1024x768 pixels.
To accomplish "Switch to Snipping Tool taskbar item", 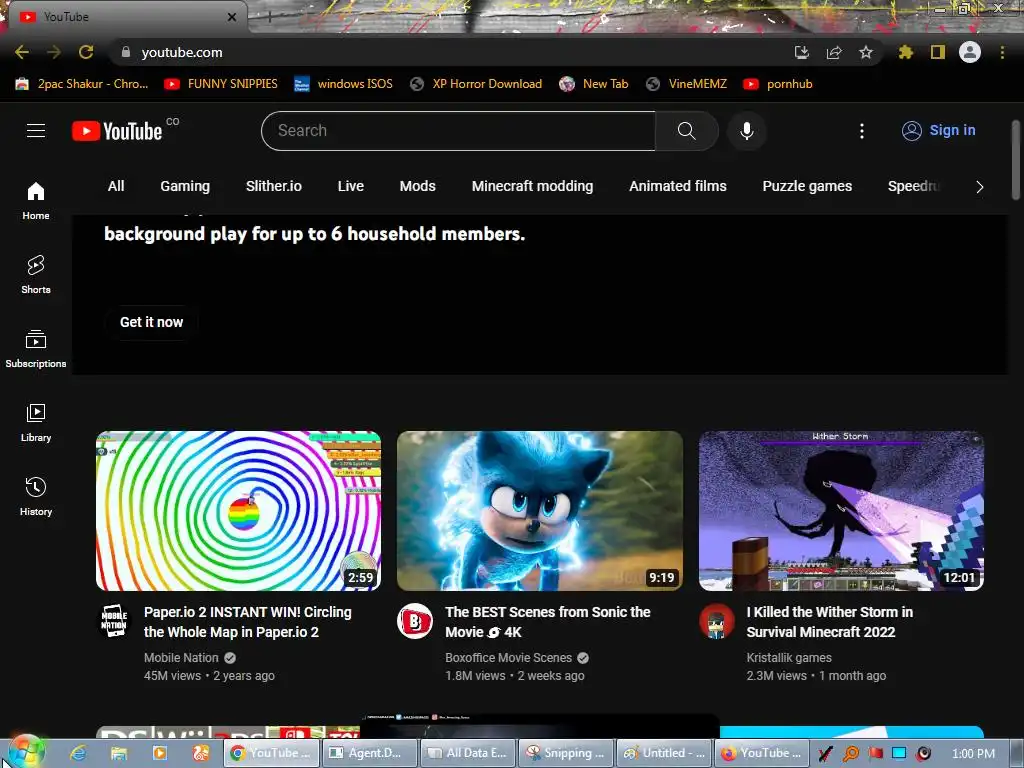I will [566, 753].
